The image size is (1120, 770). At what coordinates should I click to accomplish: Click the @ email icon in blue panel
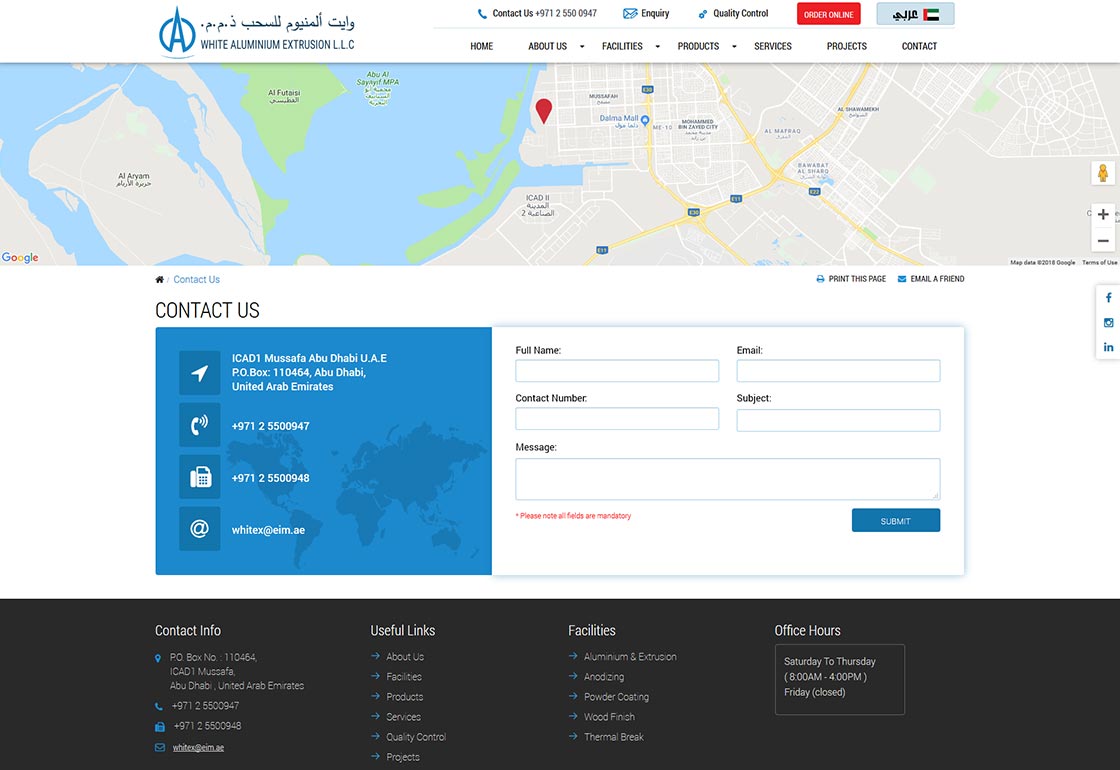[x=199, y=529]
